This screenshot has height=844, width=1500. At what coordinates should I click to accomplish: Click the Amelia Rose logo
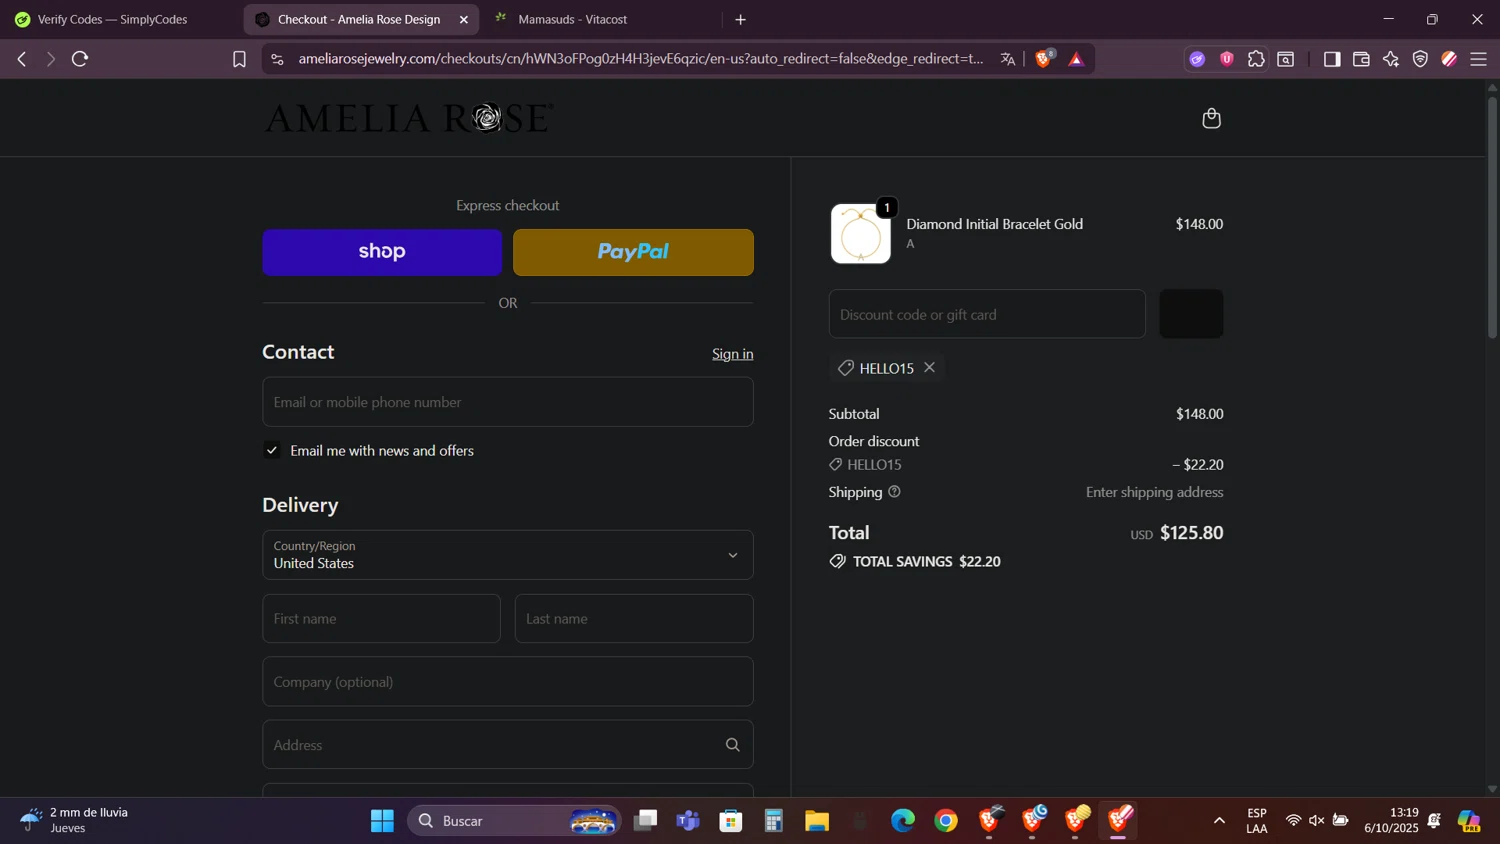click(x=408, y=118)
